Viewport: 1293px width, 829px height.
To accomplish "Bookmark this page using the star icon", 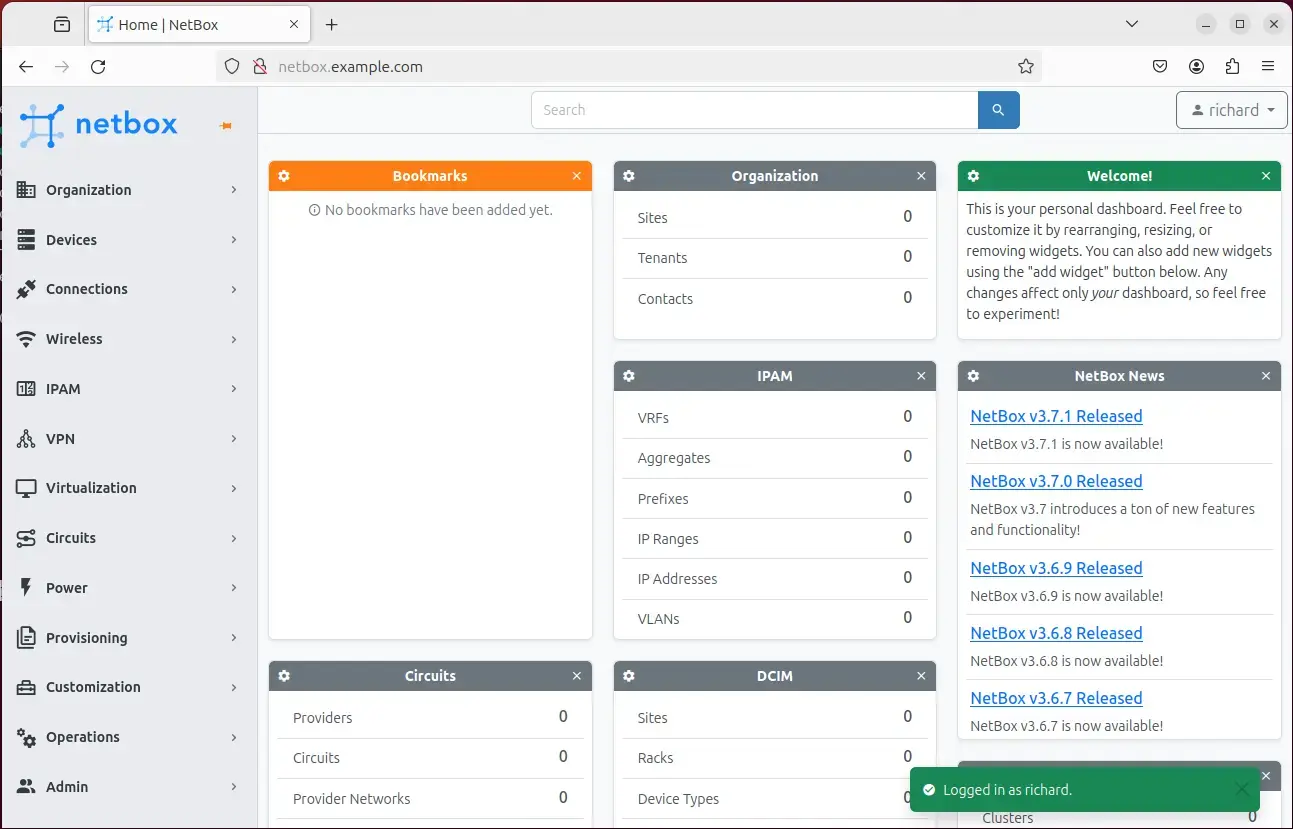I will 1025,67.
